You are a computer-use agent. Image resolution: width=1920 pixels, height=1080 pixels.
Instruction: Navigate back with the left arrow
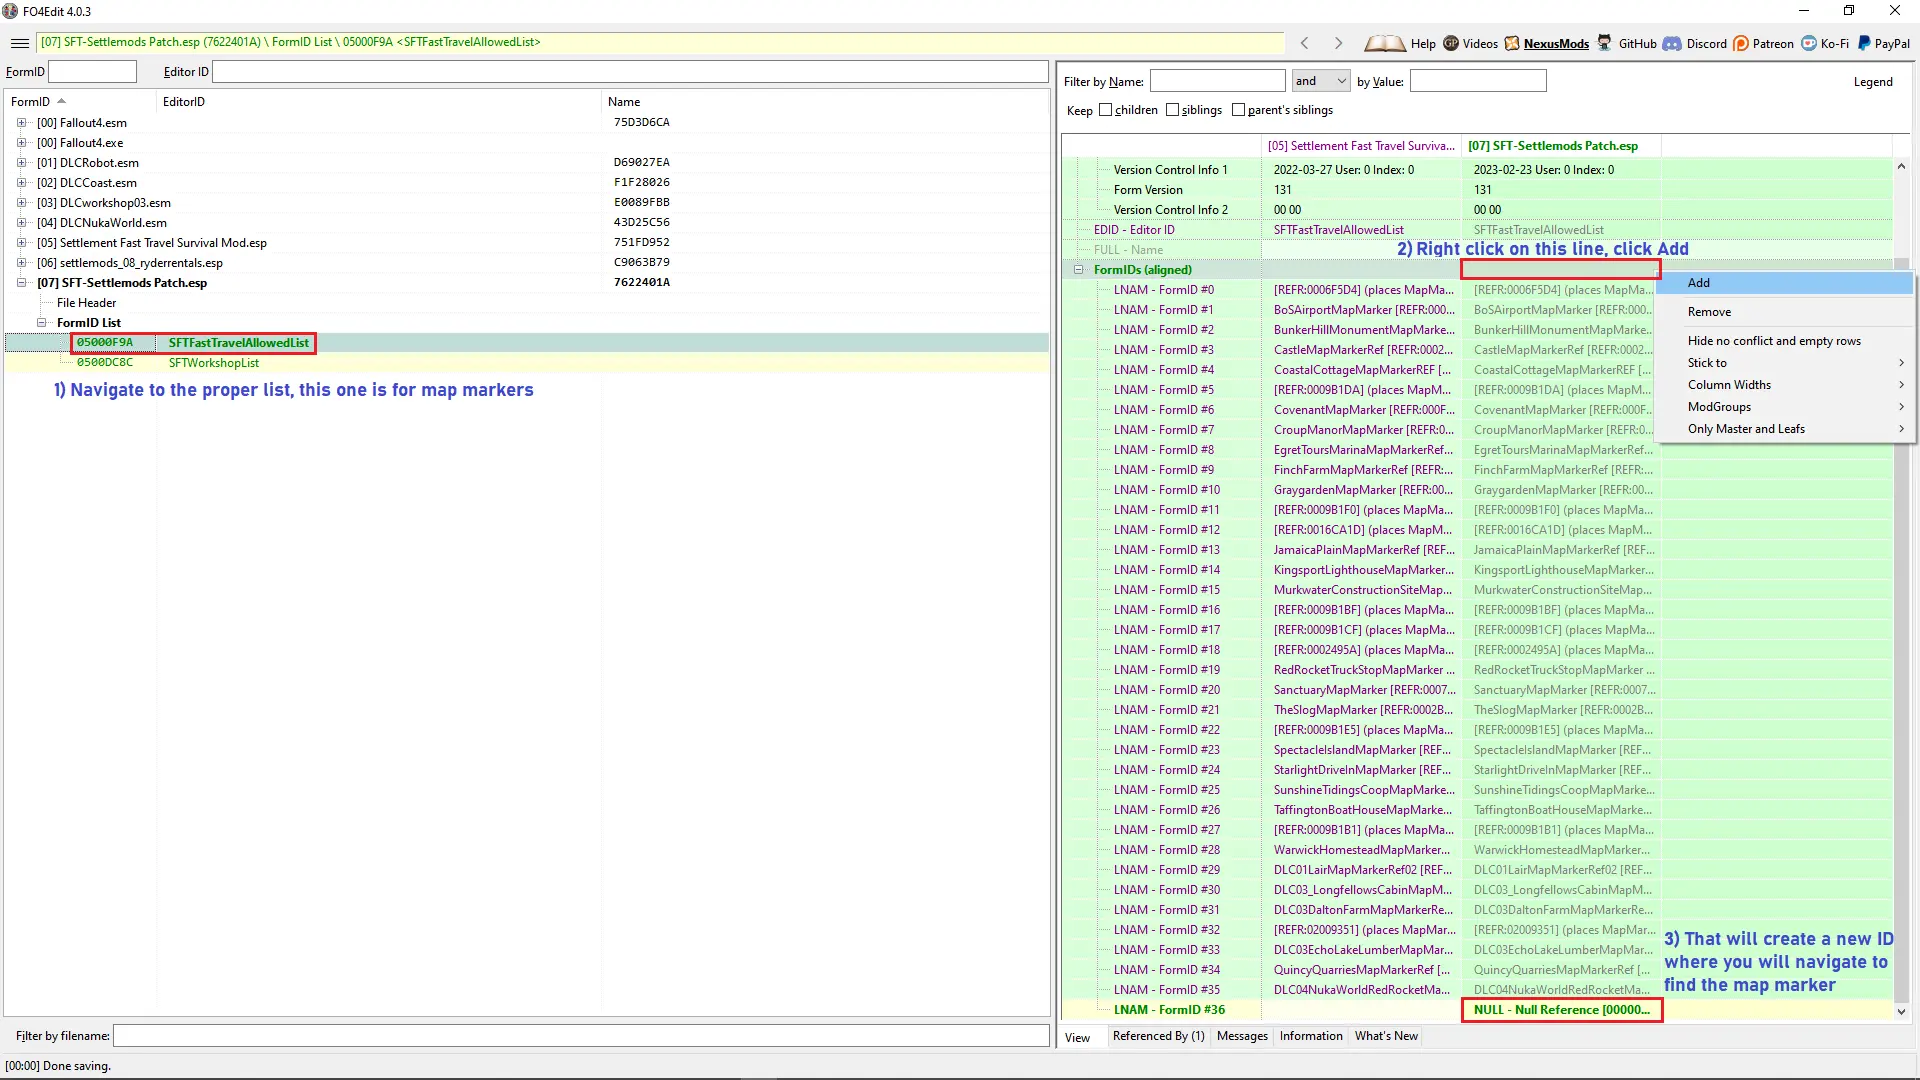(1304, 43)
